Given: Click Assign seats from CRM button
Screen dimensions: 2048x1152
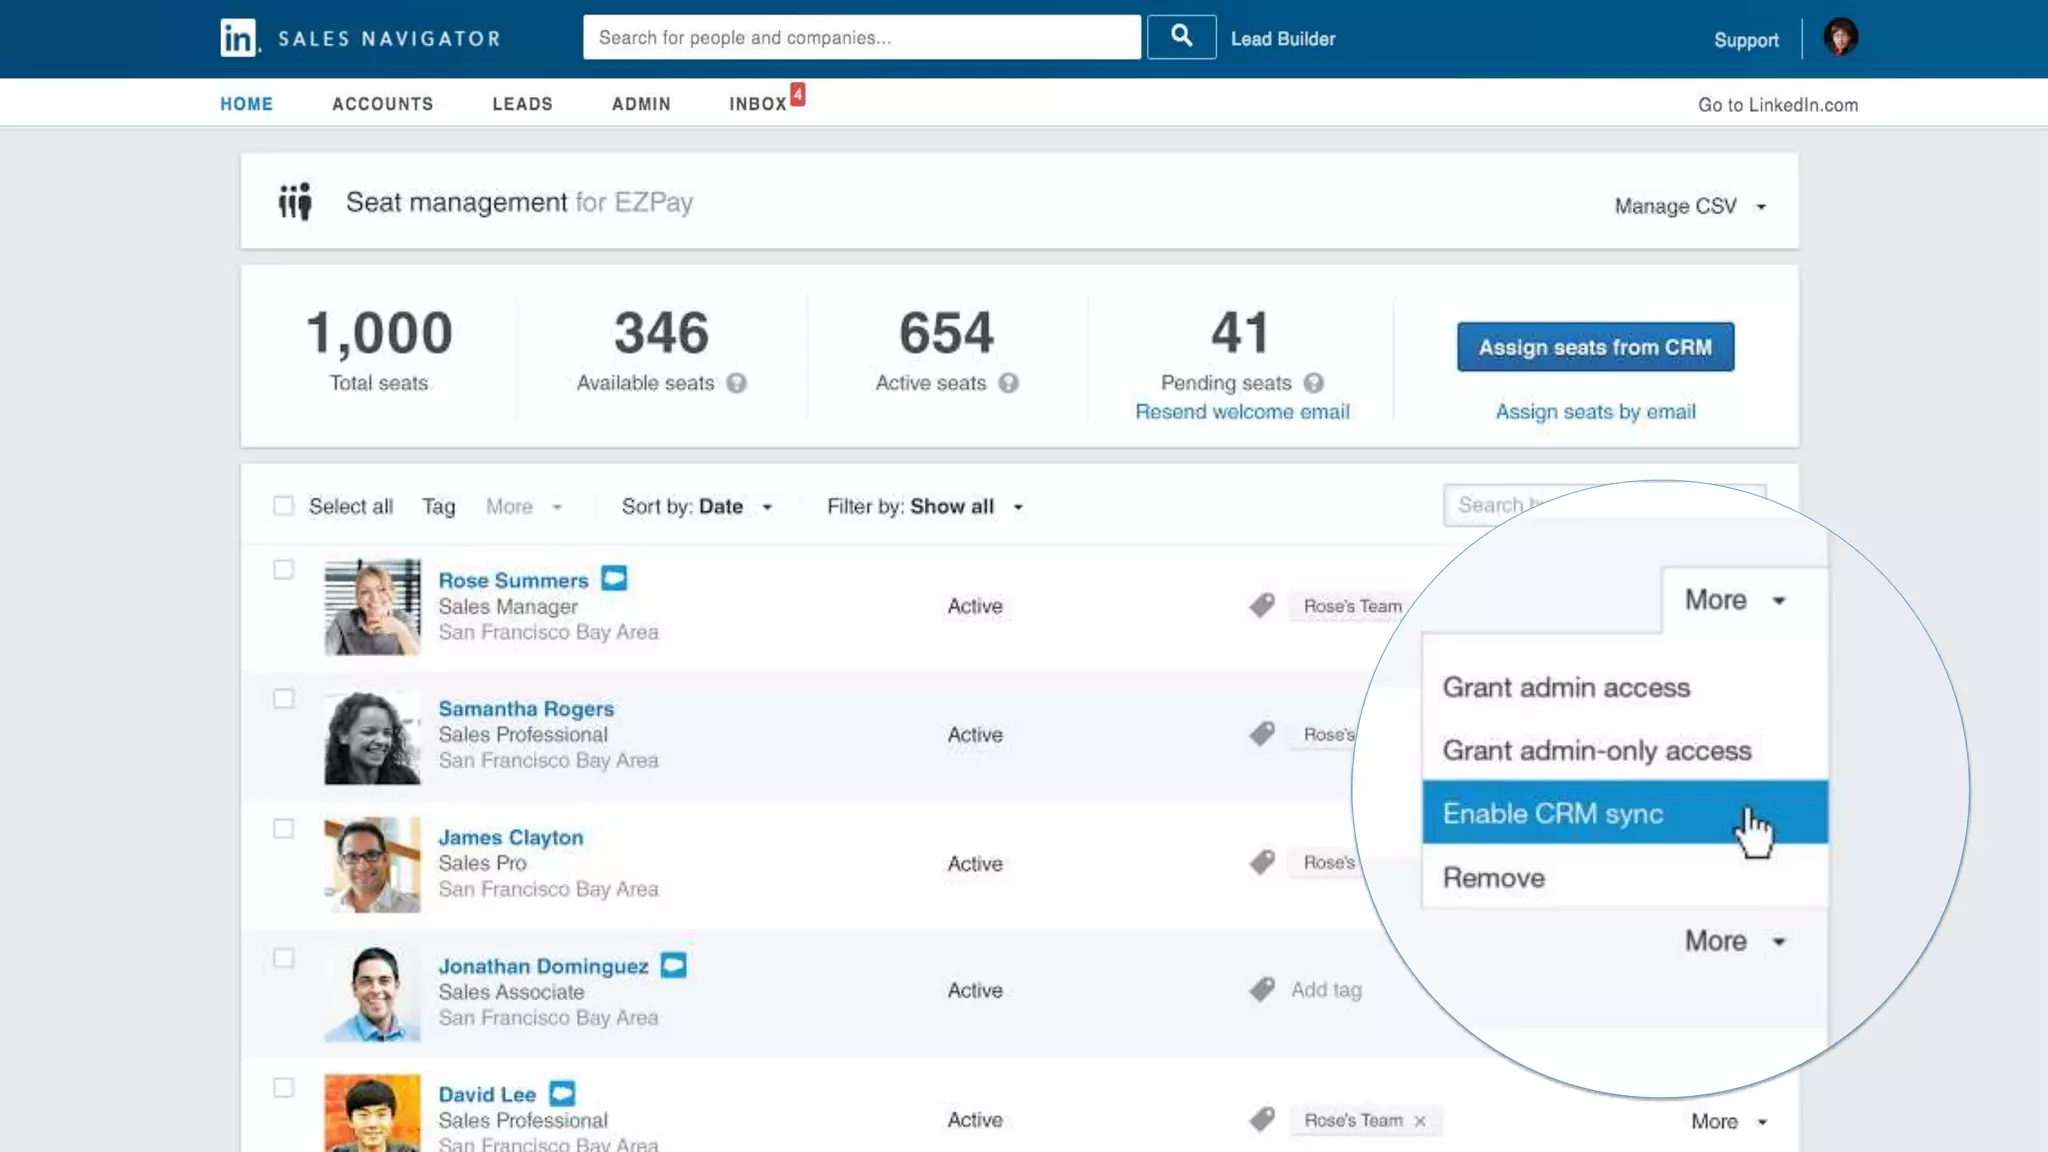Looking at the screenshot, I should pos(1595,347).
